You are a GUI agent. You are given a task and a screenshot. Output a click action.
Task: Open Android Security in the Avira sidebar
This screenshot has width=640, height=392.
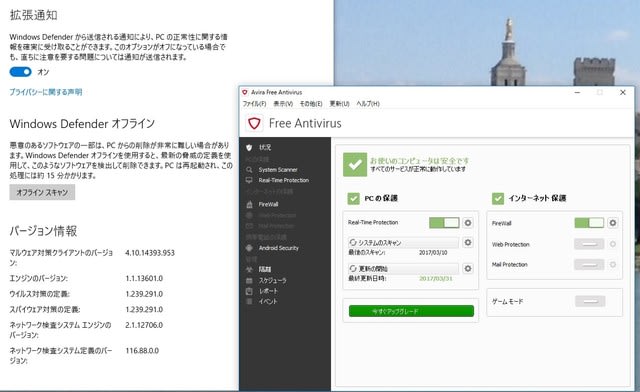tap(278, 248)
